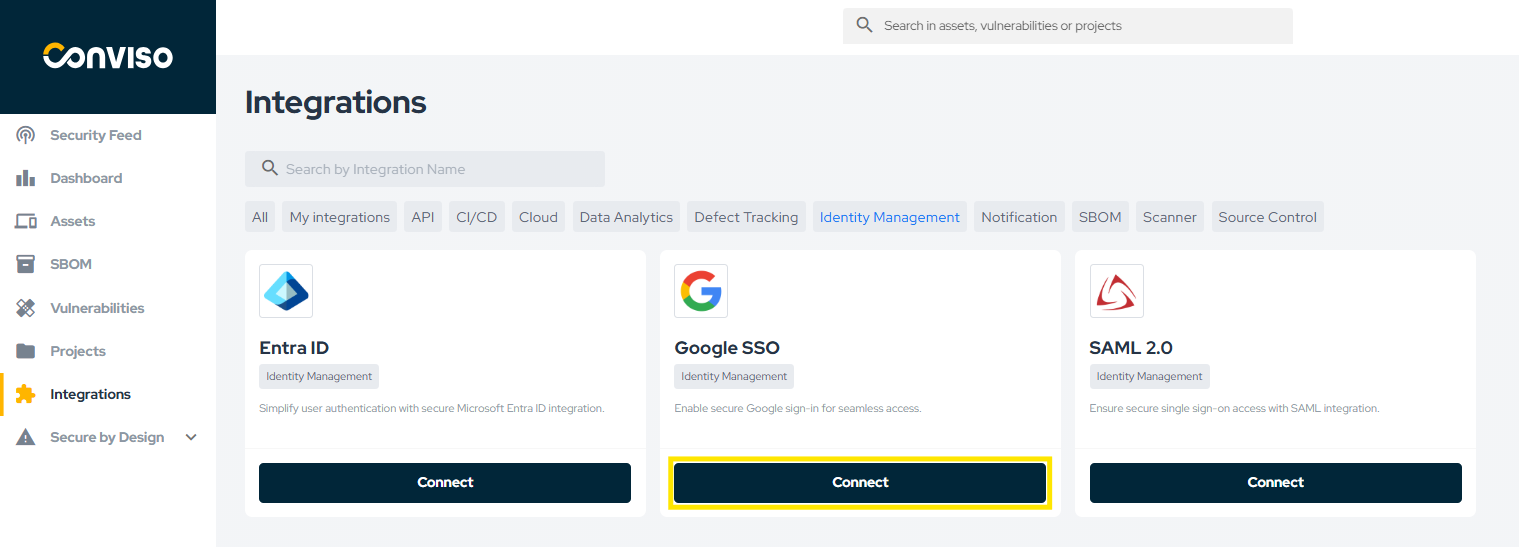This screenshot has width=1519, height=547.
Task: Click the Entra ID logo thumbnail
Action: point(286,291)
